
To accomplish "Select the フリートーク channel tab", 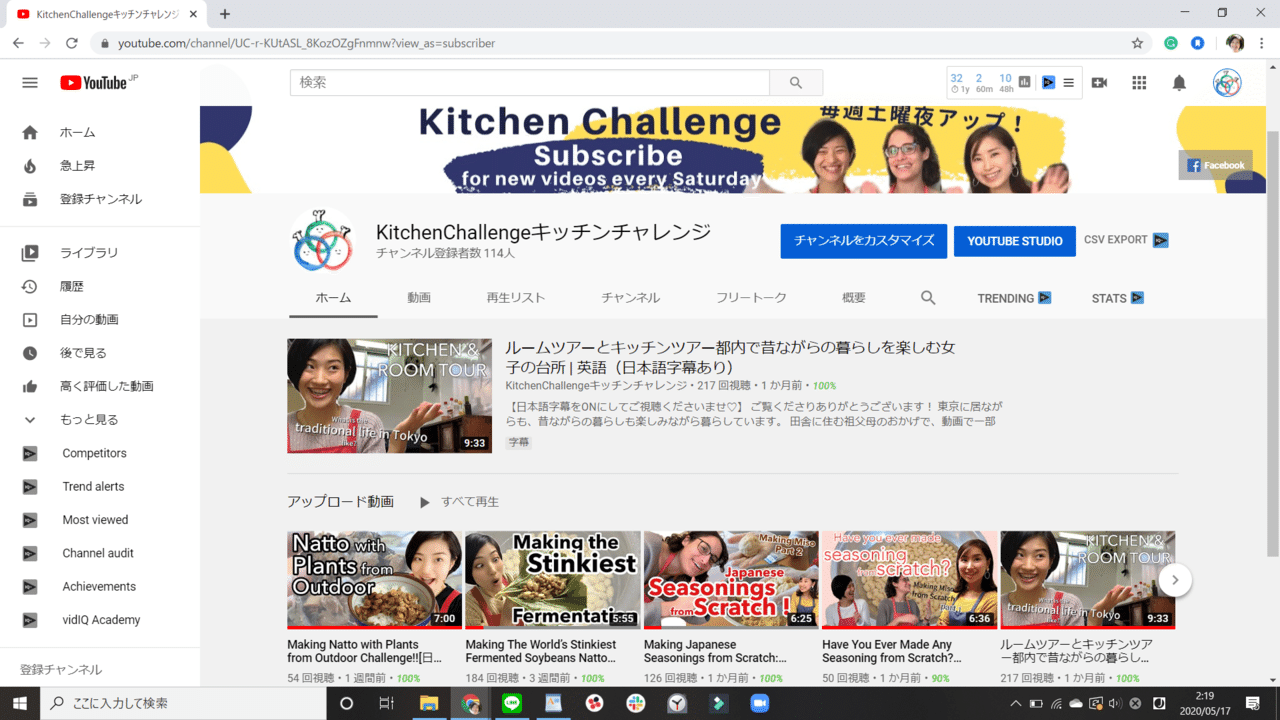I will (751, 298).
